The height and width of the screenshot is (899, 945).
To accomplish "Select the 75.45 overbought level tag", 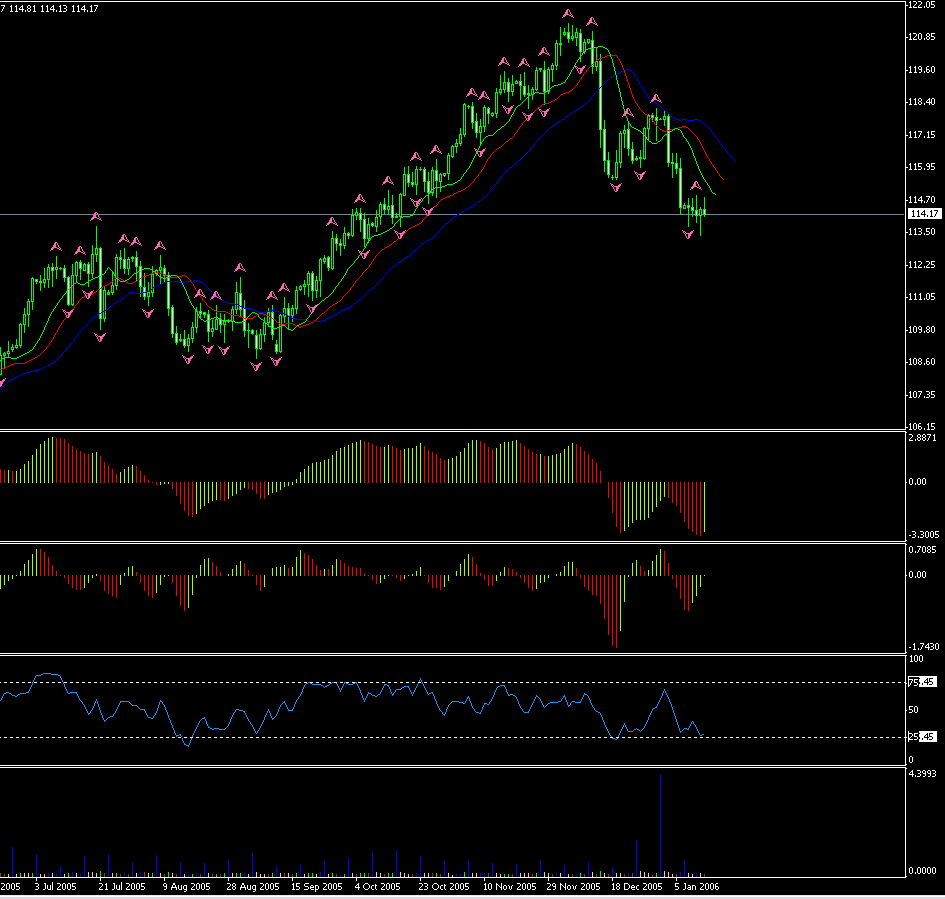I will coord(922,682).
